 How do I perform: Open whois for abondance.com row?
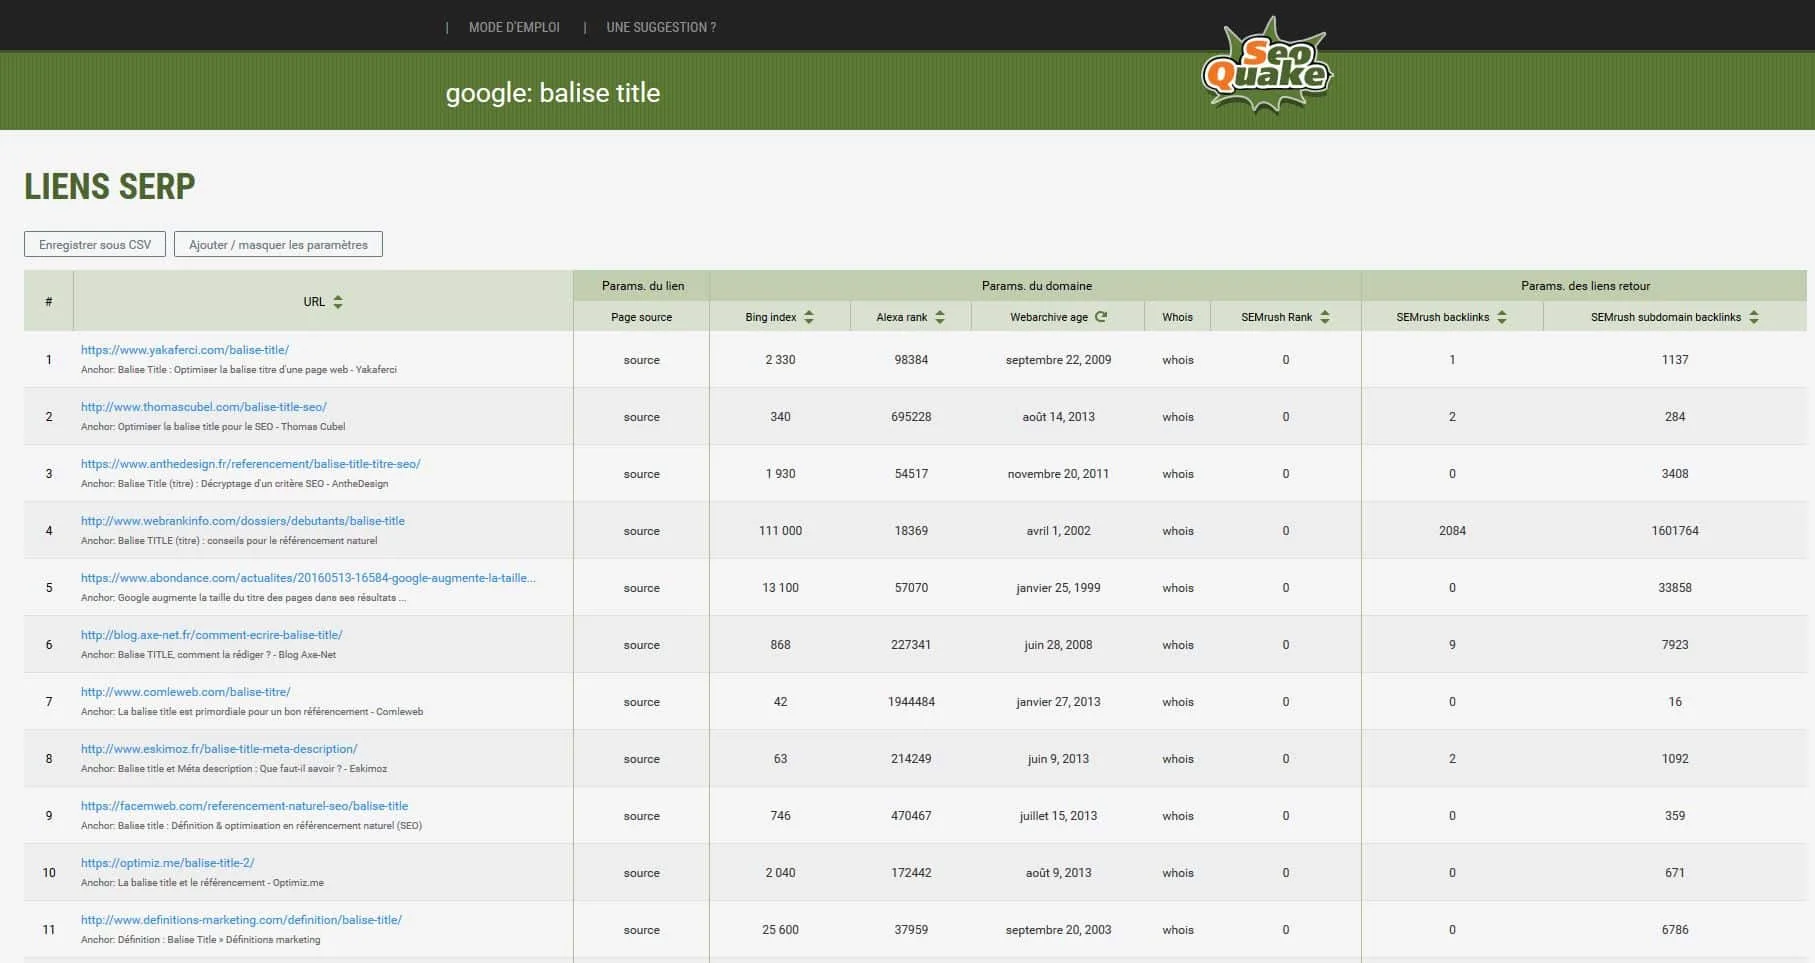[1178, 588]
